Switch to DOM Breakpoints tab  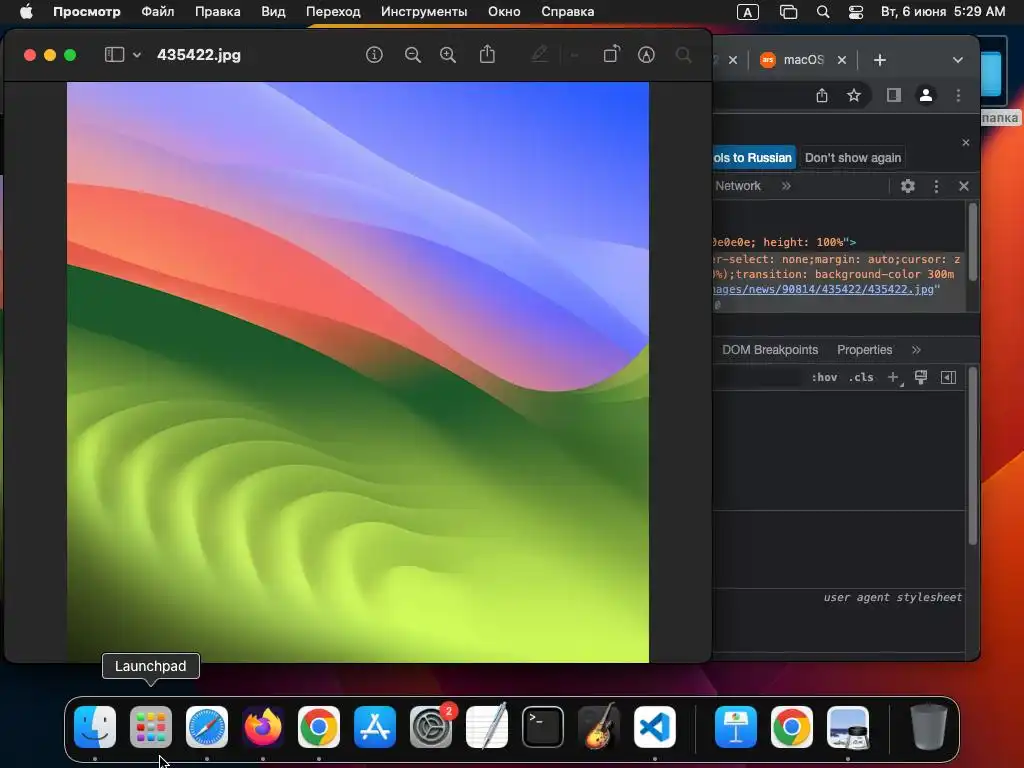point(769,350)
